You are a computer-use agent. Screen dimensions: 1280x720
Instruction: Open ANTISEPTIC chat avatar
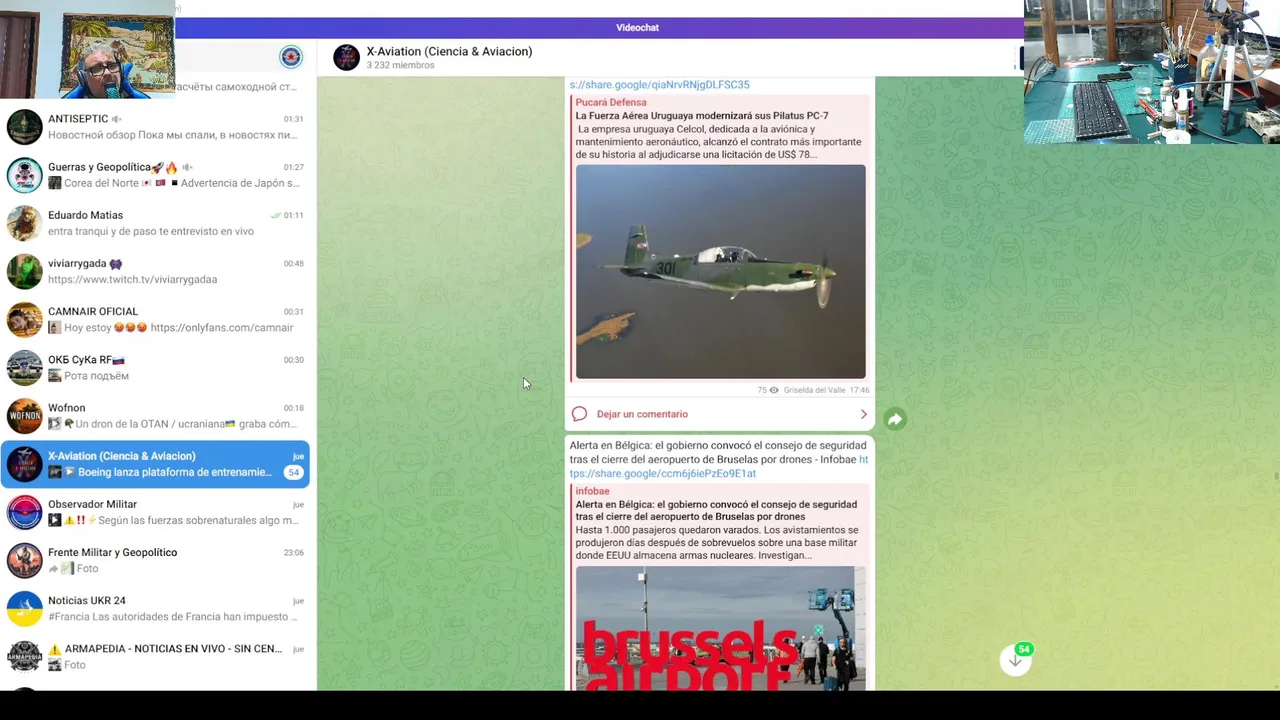point(24,127)
